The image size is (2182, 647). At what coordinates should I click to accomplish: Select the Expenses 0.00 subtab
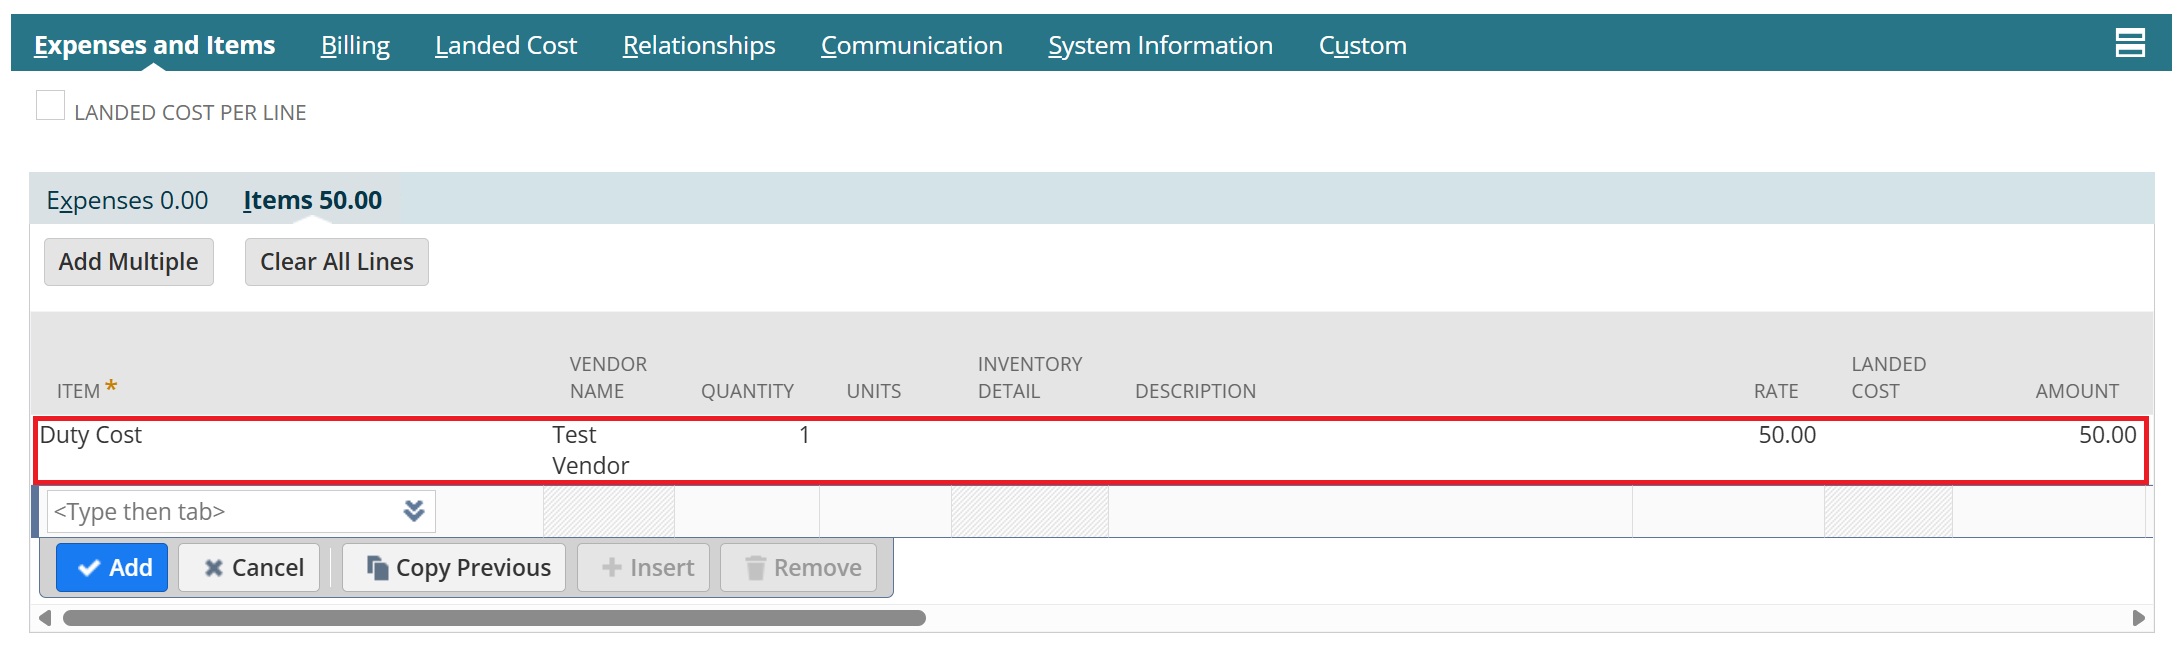pos(127,200)
